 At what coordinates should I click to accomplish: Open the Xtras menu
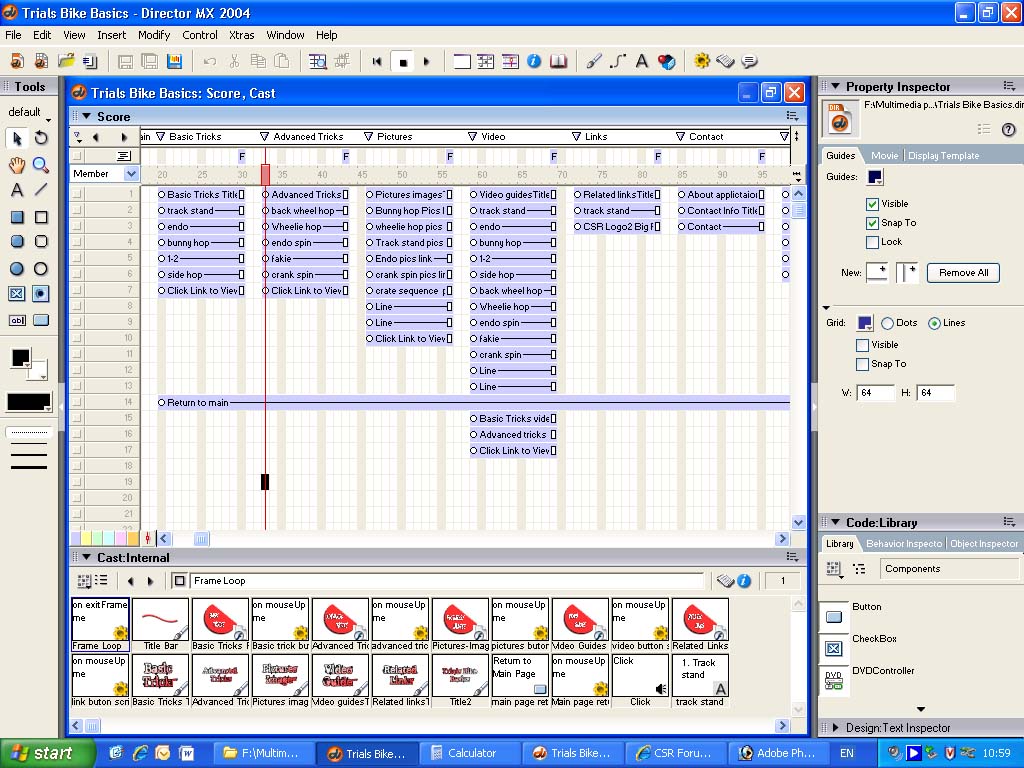[x=242, y=35]
